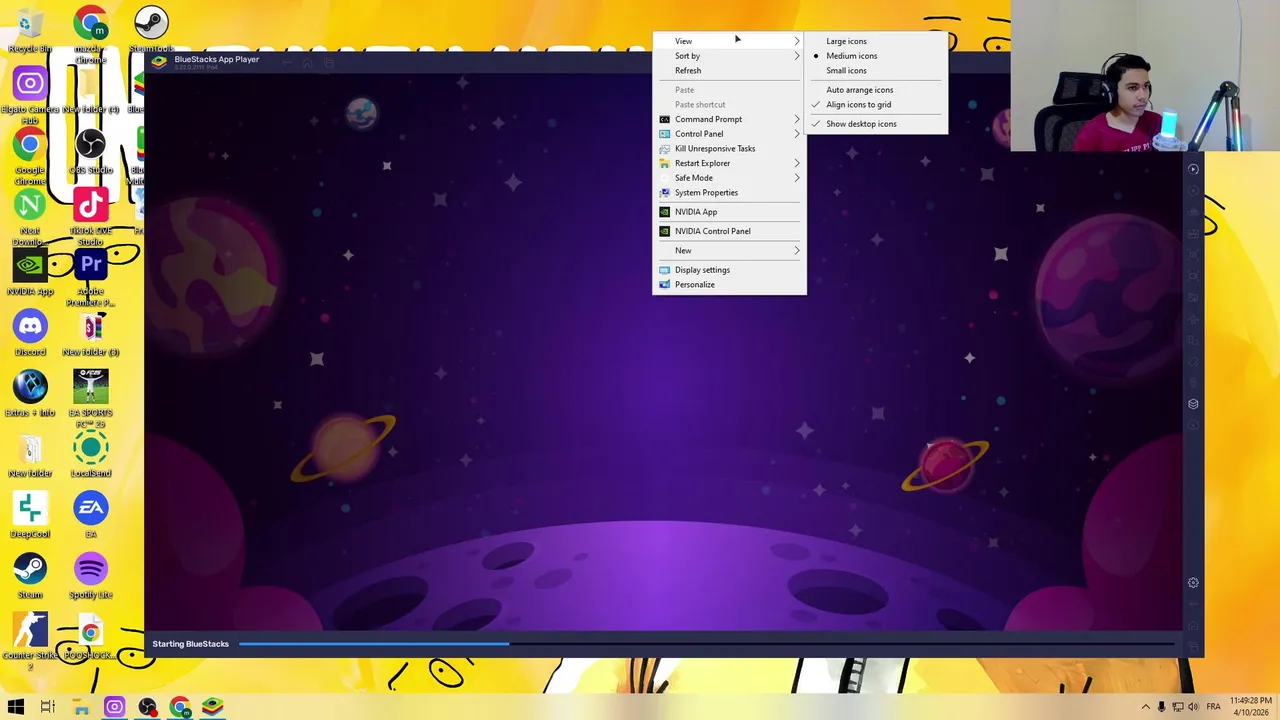
Task: Open the Recycle Bin desktop icon
Action: [30, 30]
